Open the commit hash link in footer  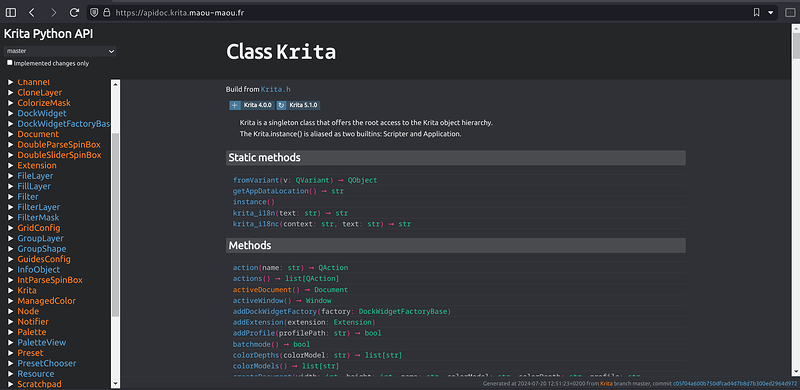735,383
